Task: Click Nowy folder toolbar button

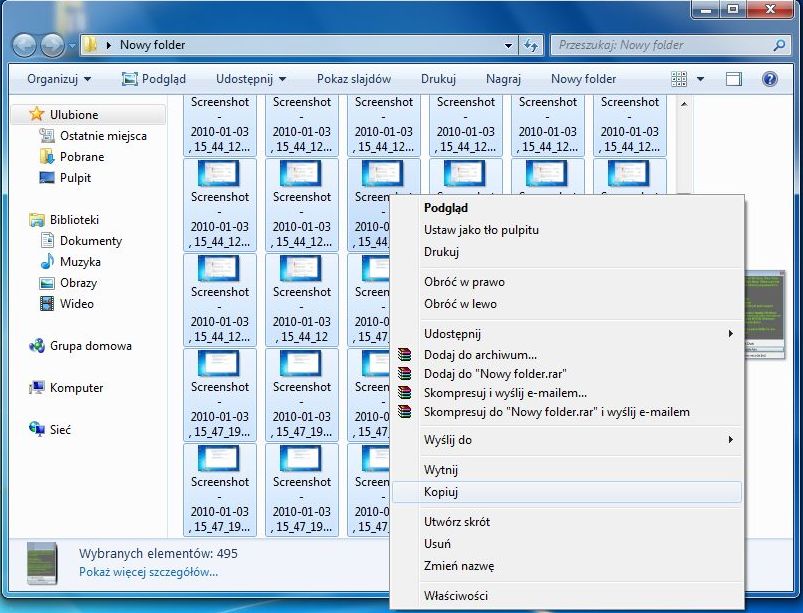Action: pyautogui.click(x=583, y=79)
